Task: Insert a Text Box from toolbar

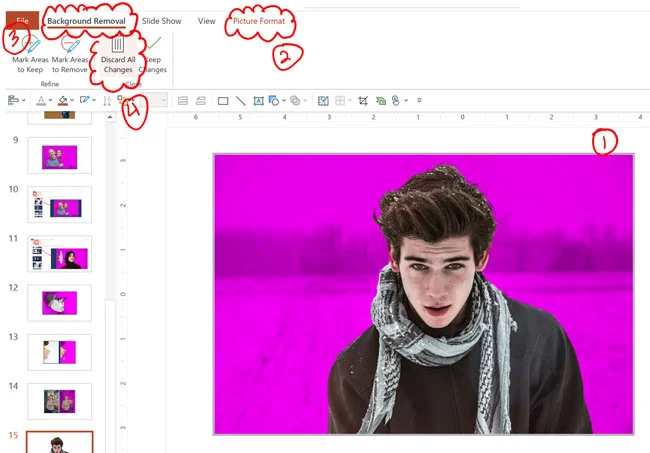Action: tap(258, 101)
